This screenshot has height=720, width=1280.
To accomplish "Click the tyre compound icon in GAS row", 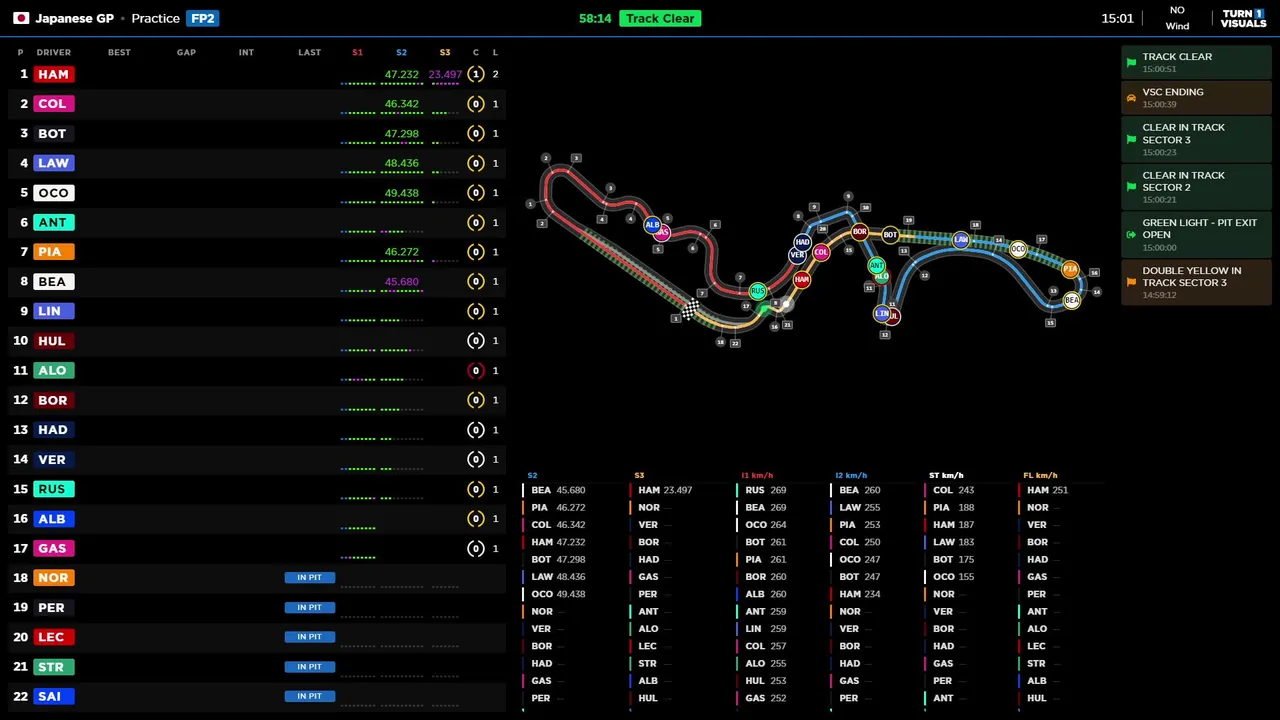I will [x=476, y=548].
